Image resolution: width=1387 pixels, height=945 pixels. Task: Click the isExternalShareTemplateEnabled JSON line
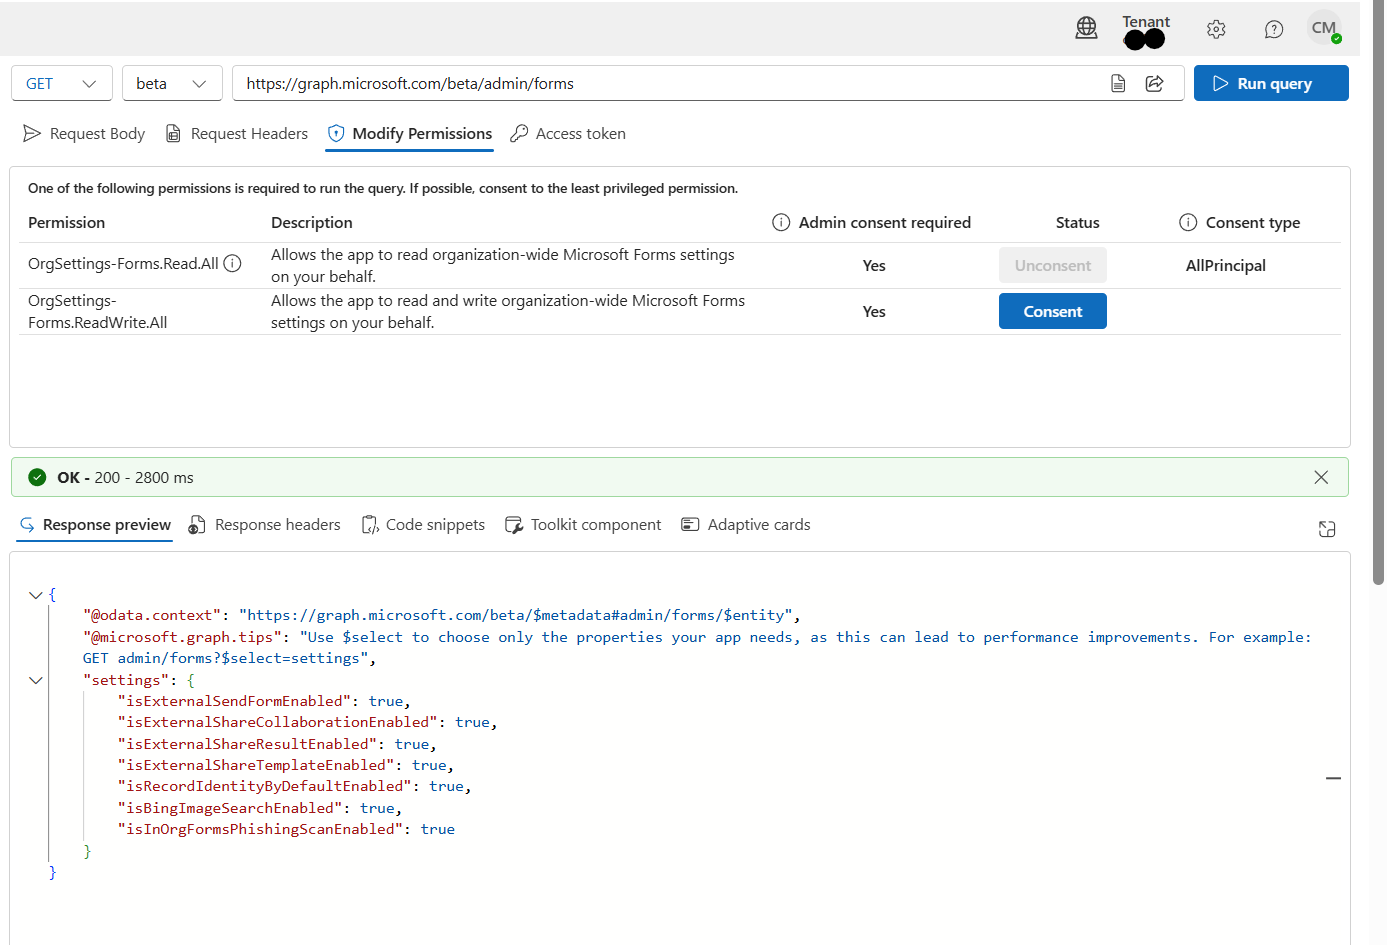tap(285, 765)
